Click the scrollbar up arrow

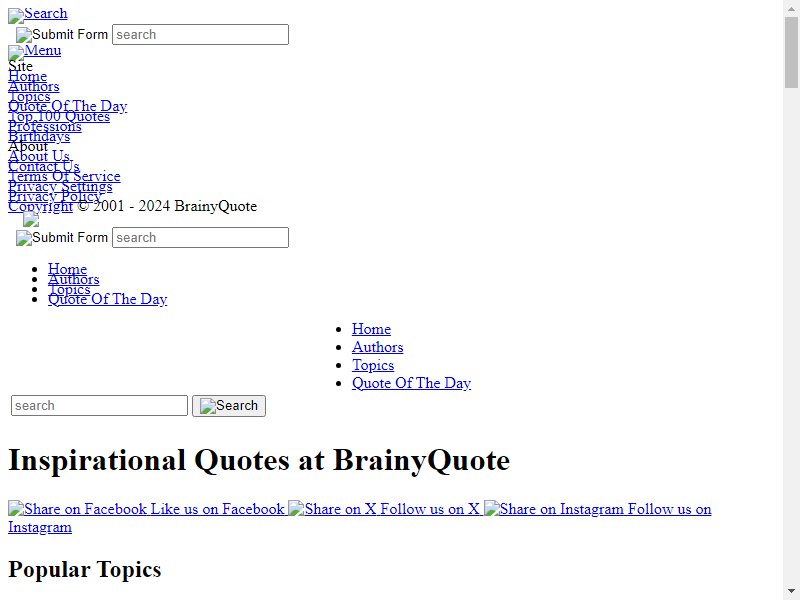point(791,9)
